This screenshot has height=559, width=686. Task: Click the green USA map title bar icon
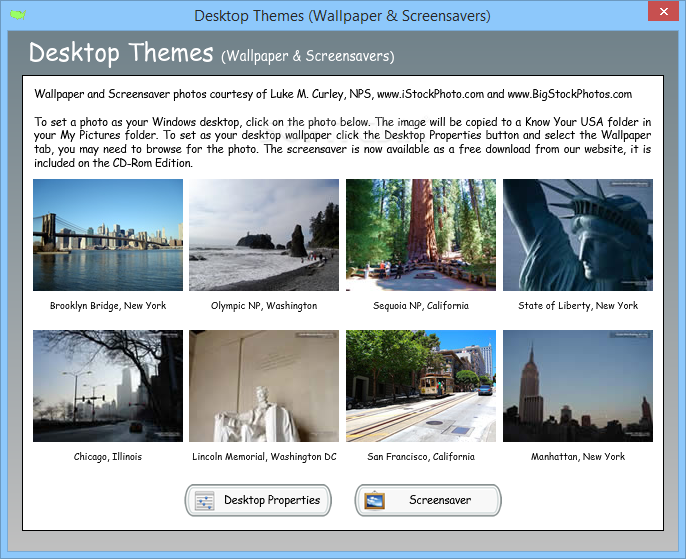[18, 15]
